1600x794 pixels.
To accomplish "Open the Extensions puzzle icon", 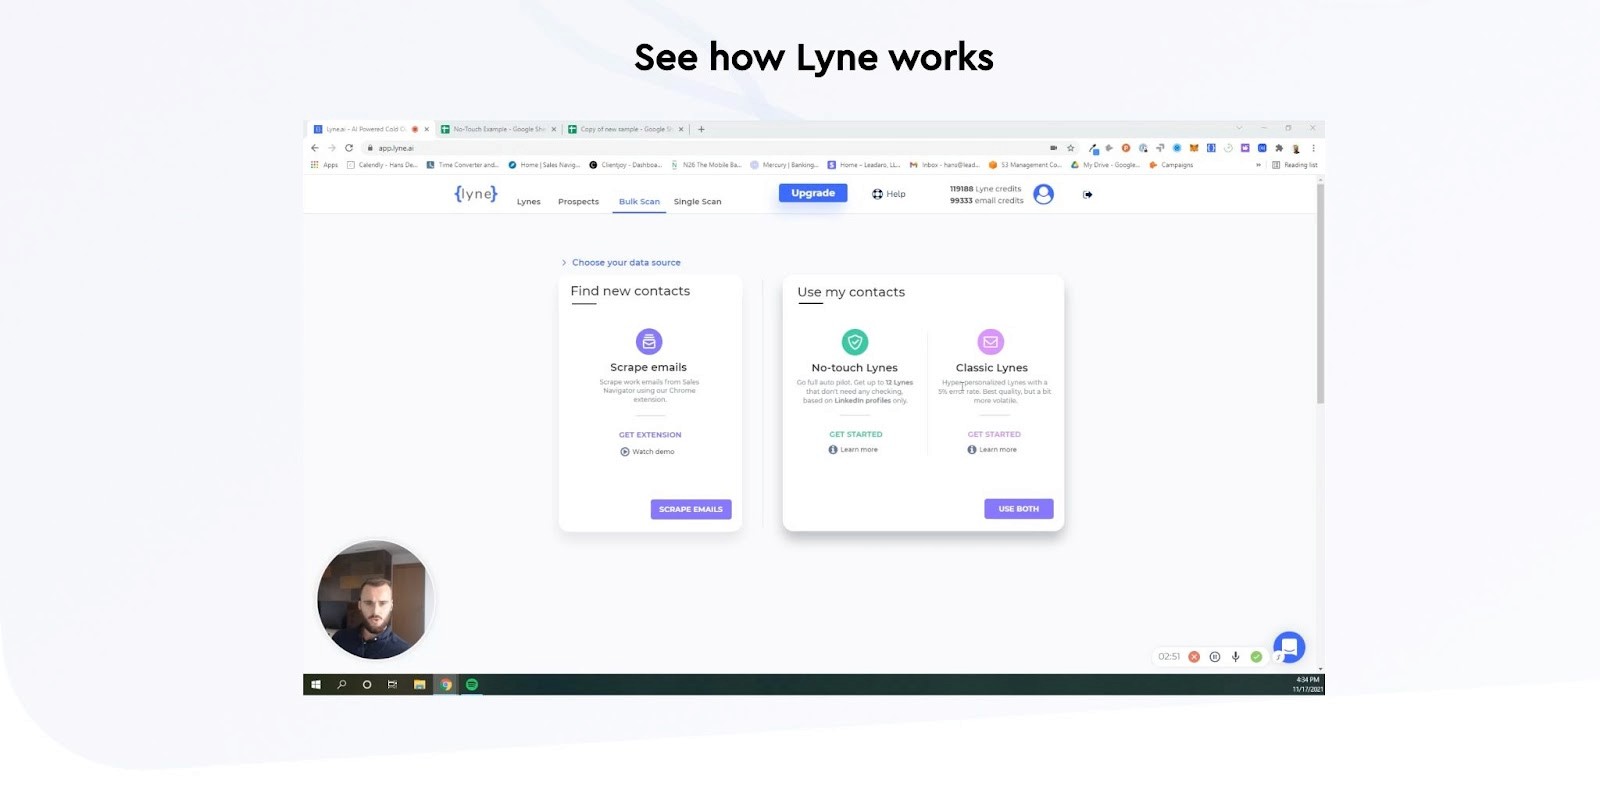I will [1279, 148].
